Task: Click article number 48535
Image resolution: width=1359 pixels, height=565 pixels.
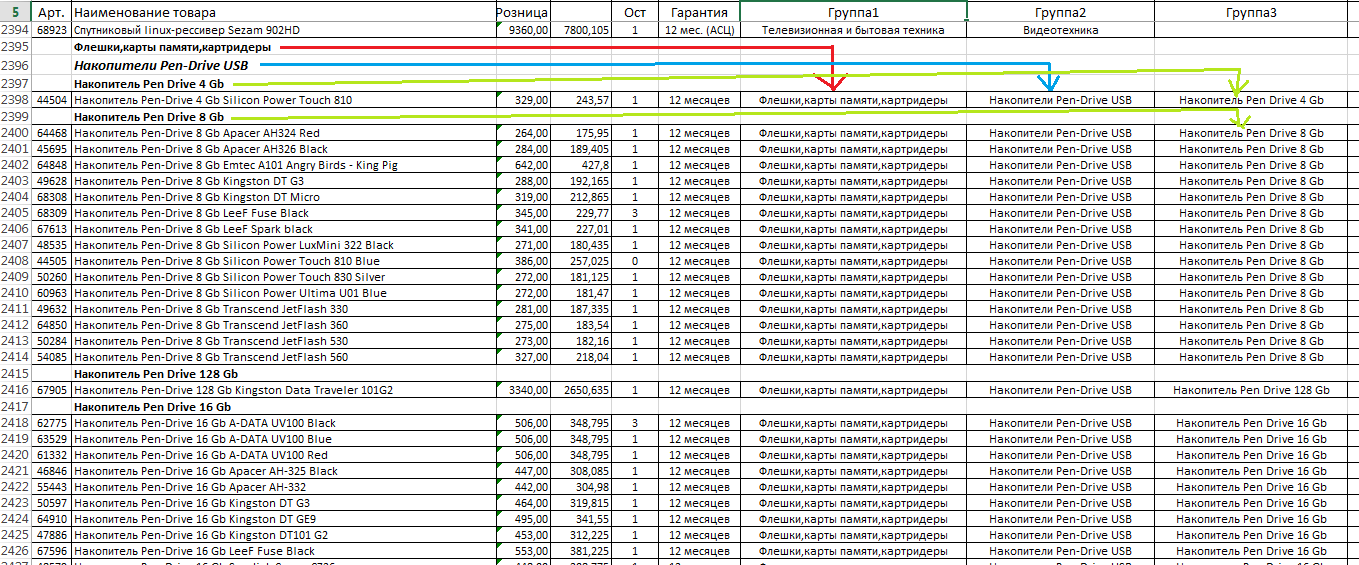Action: 51,245
